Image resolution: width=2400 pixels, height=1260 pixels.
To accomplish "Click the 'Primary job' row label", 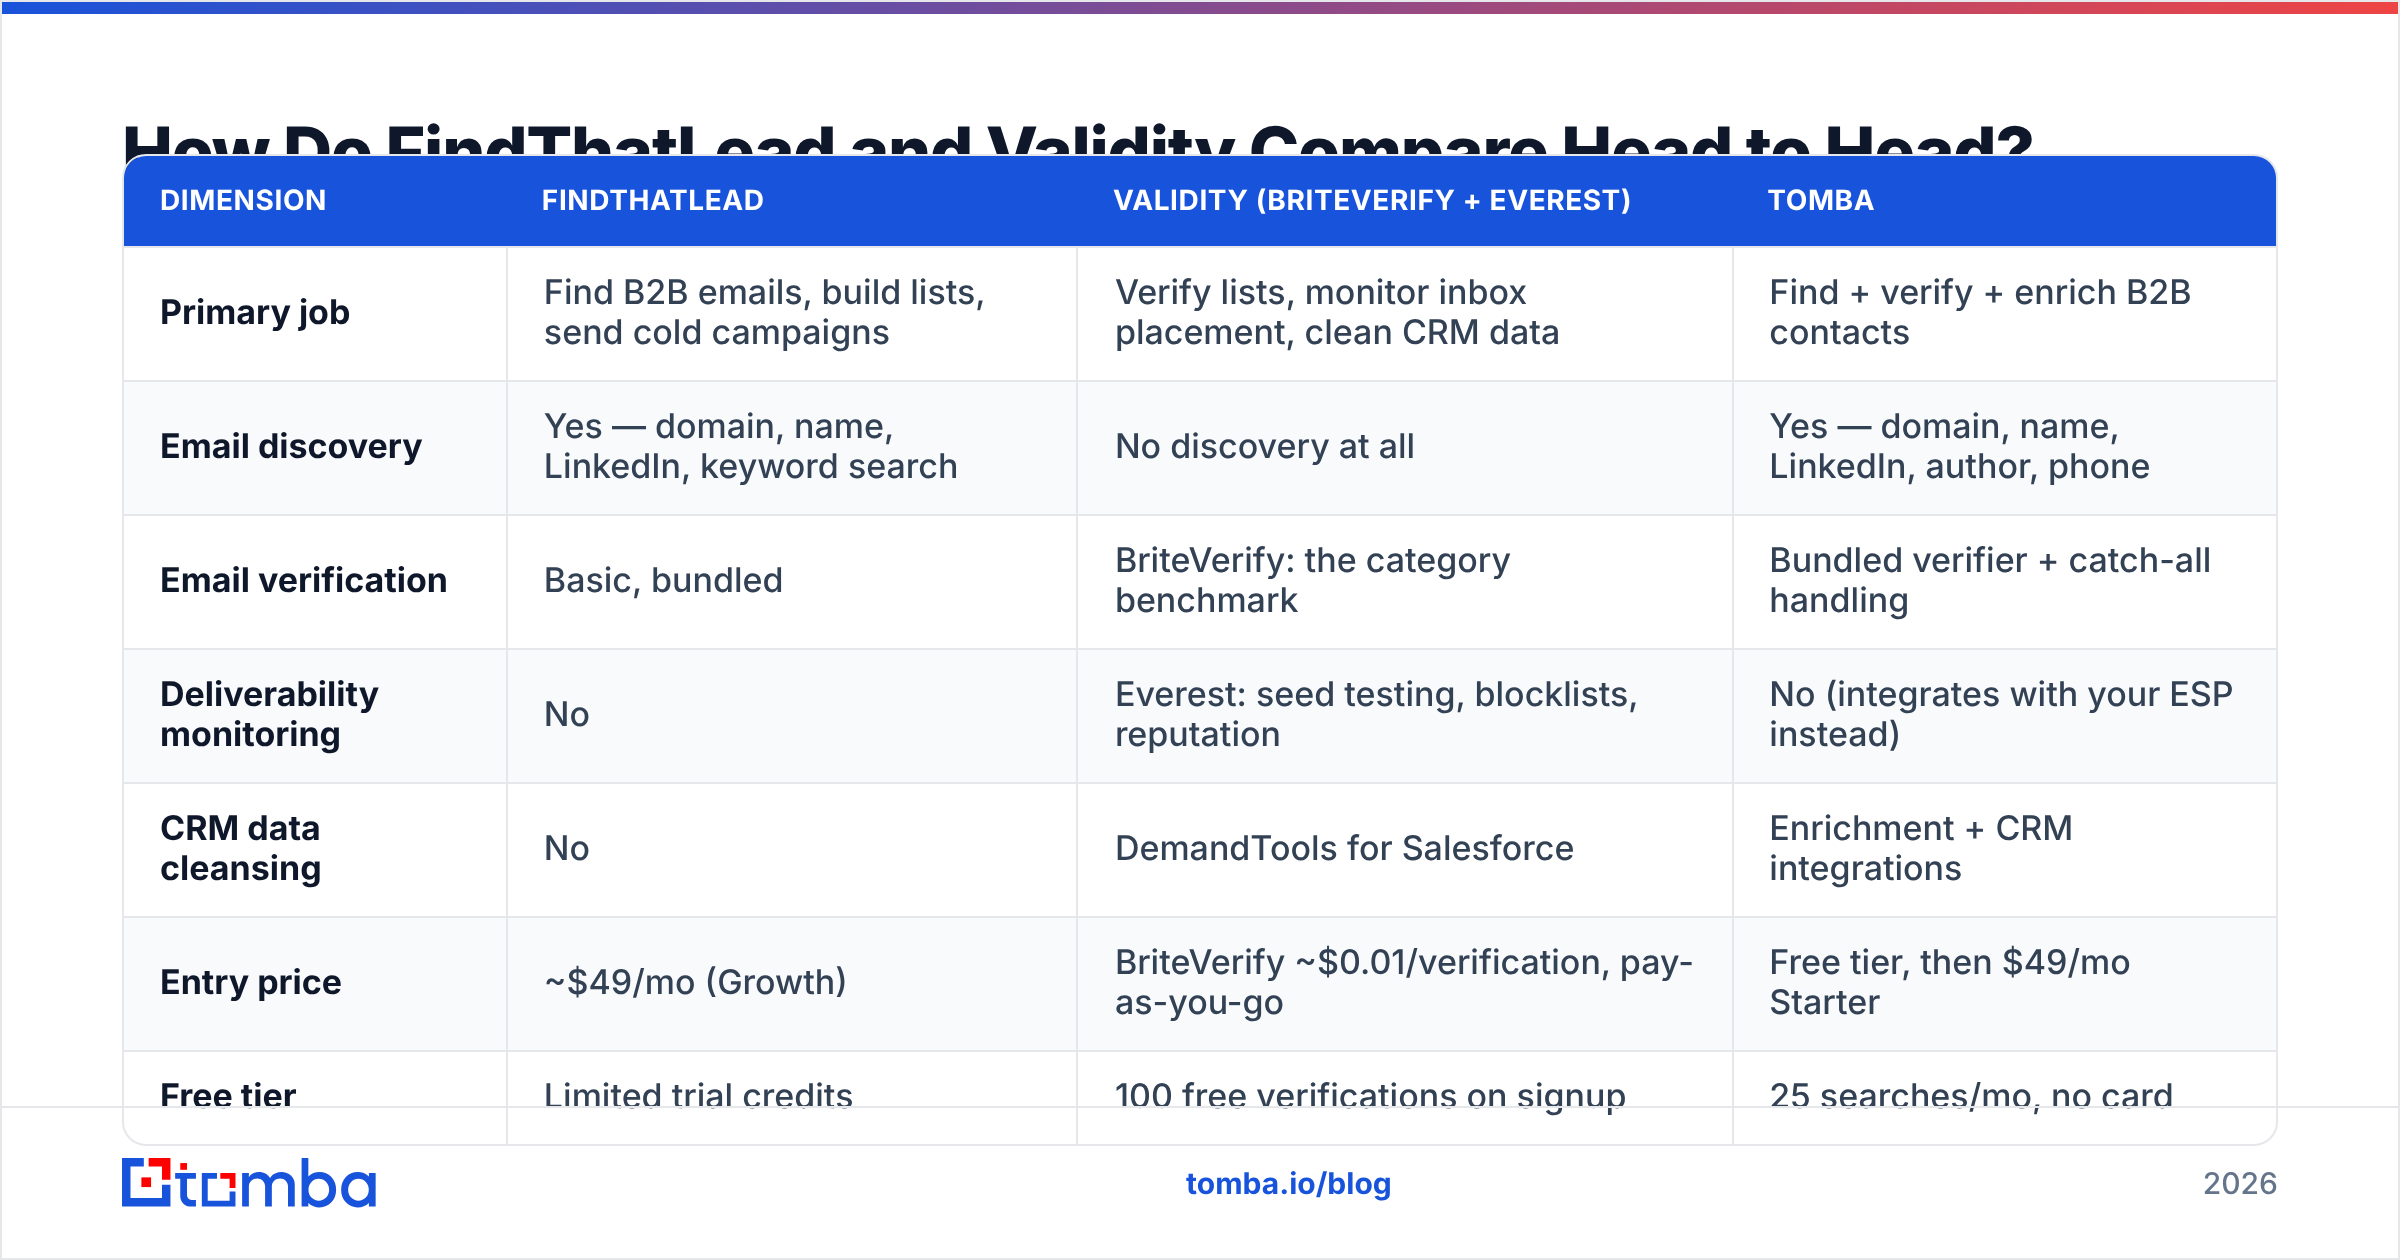I will [x=255, y=313].
